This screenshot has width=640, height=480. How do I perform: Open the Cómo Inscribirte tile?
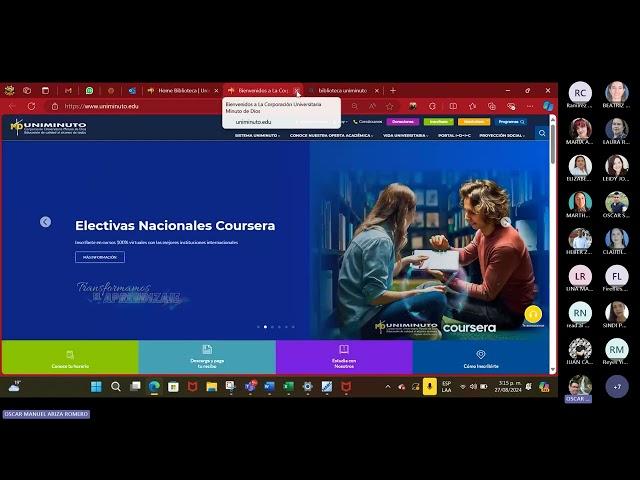pyautogui.click(x=481, y=357)
